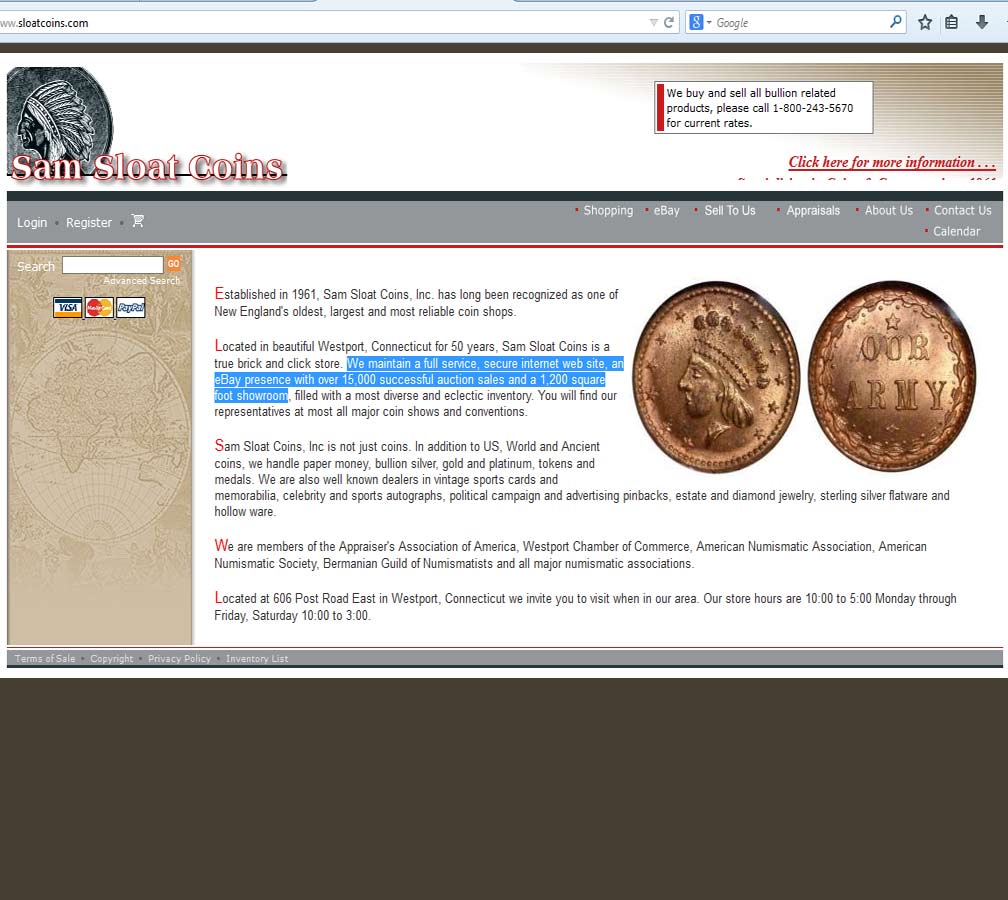Open the Shopping menu item
Image resolution: width=1008 pixels, height=900 pixels.
tap(608, 210)
